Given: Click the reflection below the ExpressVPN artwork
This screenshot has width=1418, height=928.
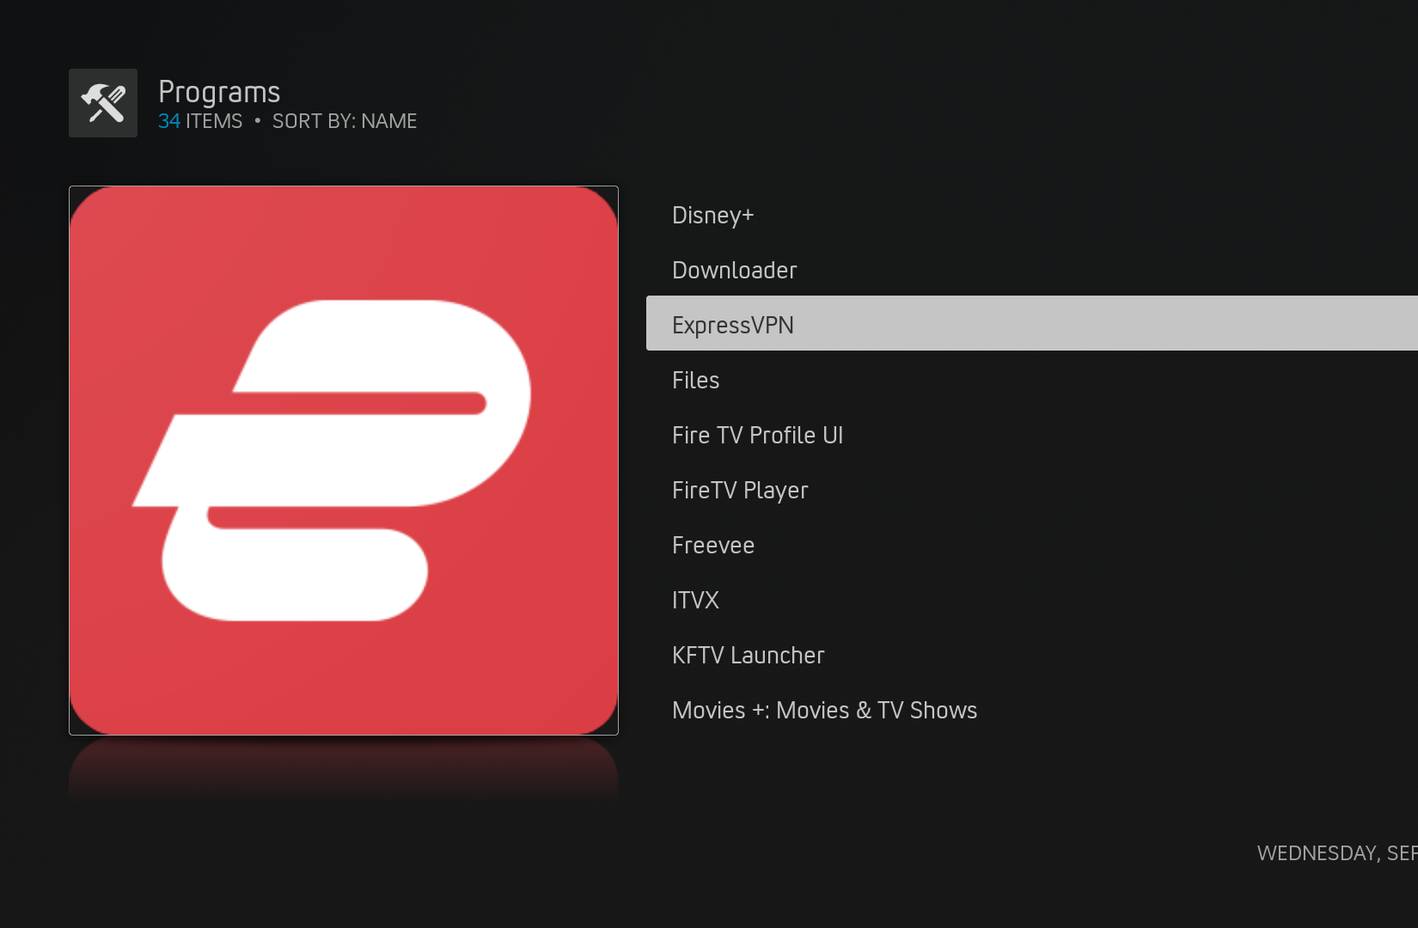Looking at the screenshot, I should pos(344,770).
